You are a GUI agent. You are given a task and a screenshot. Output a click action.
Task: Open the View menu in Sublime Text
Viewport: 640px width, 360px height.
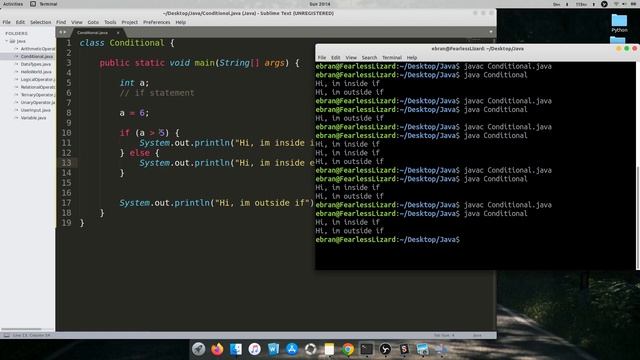coord(77,22)
